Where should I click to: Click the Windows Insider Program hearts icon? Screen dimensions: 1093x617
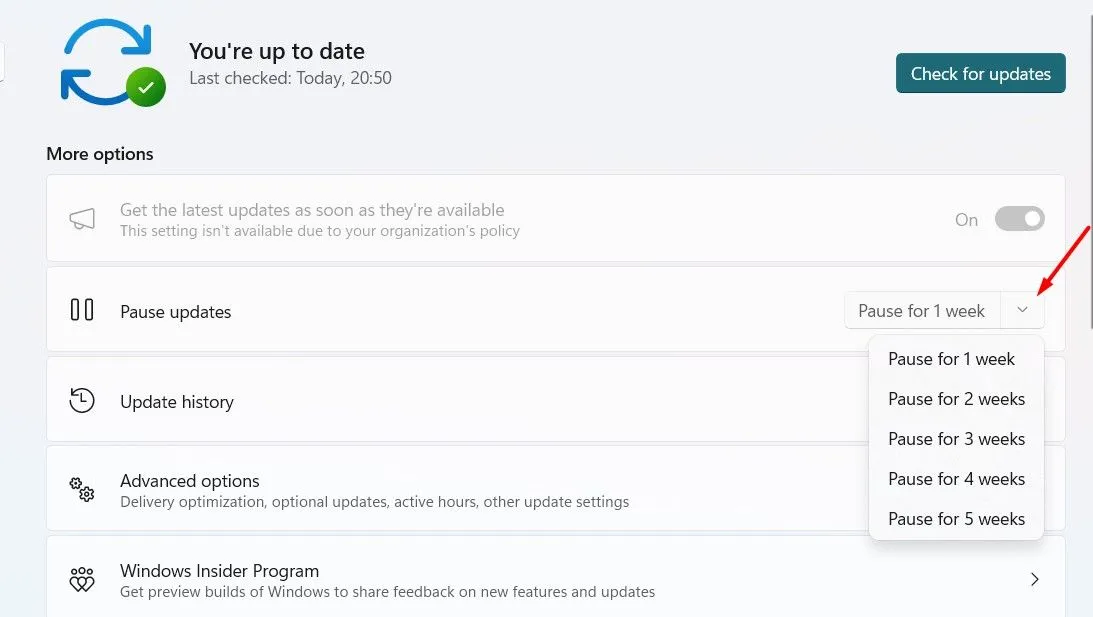coord(82,579)
